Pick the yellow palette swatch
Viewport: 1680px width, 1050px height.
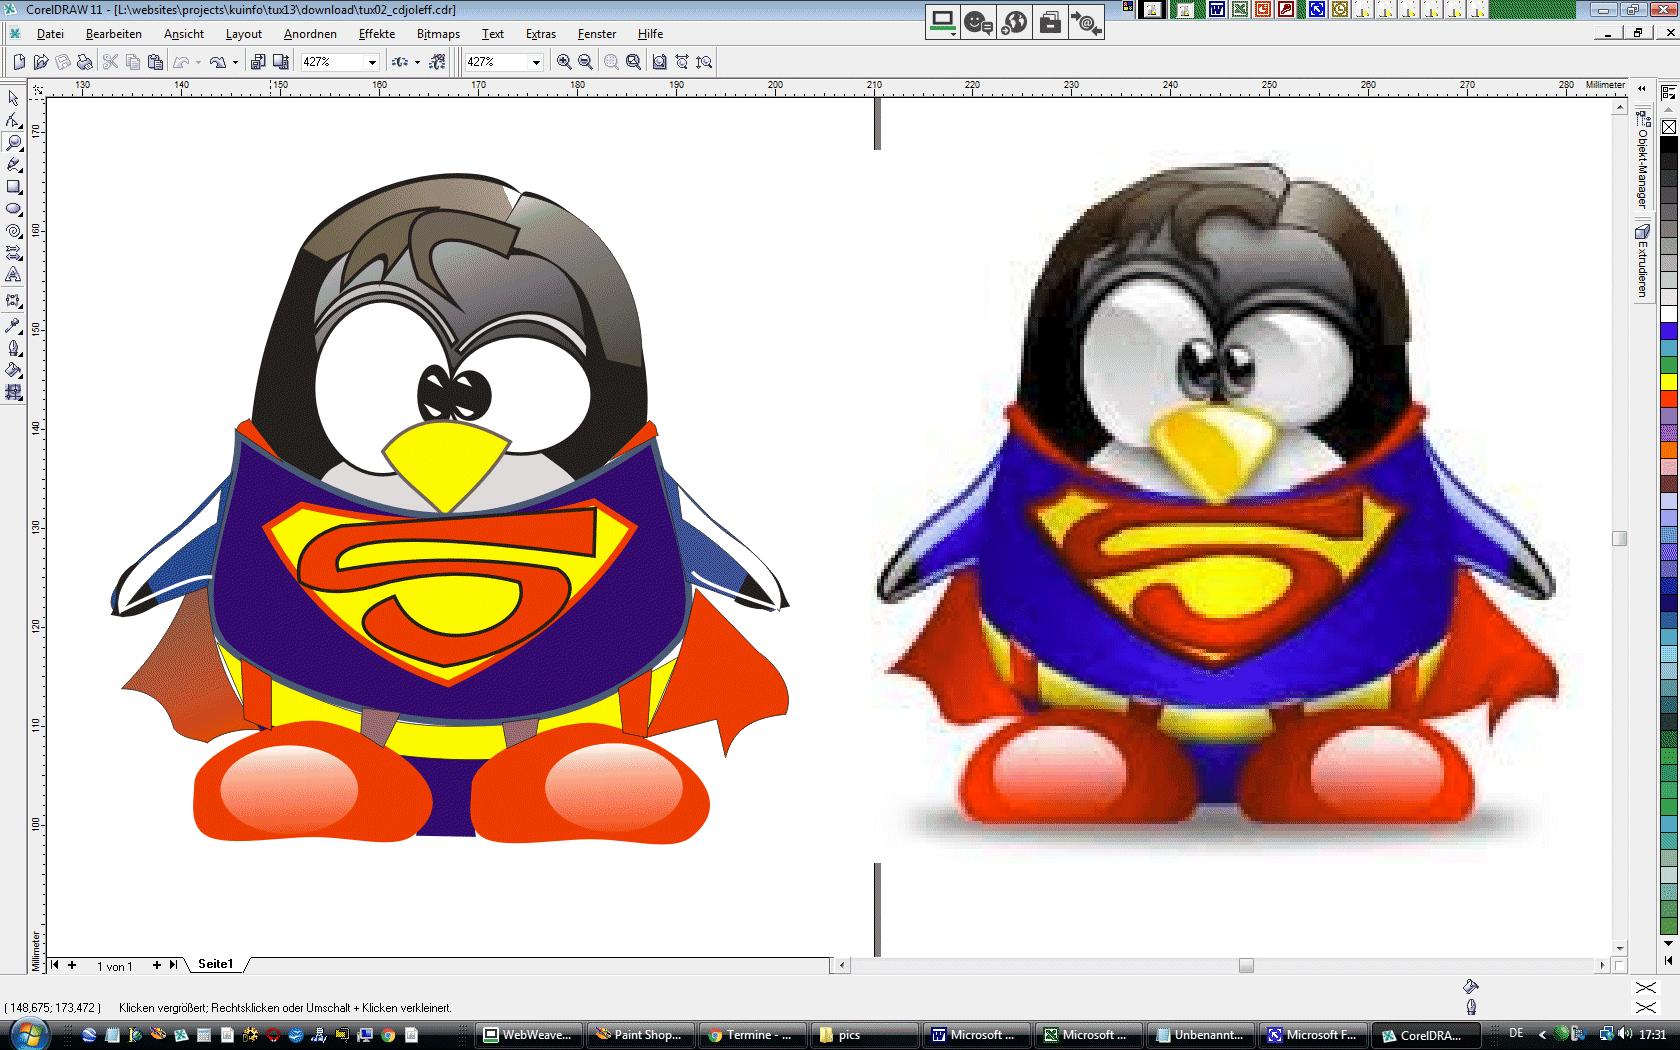(x=1669, y=382)
